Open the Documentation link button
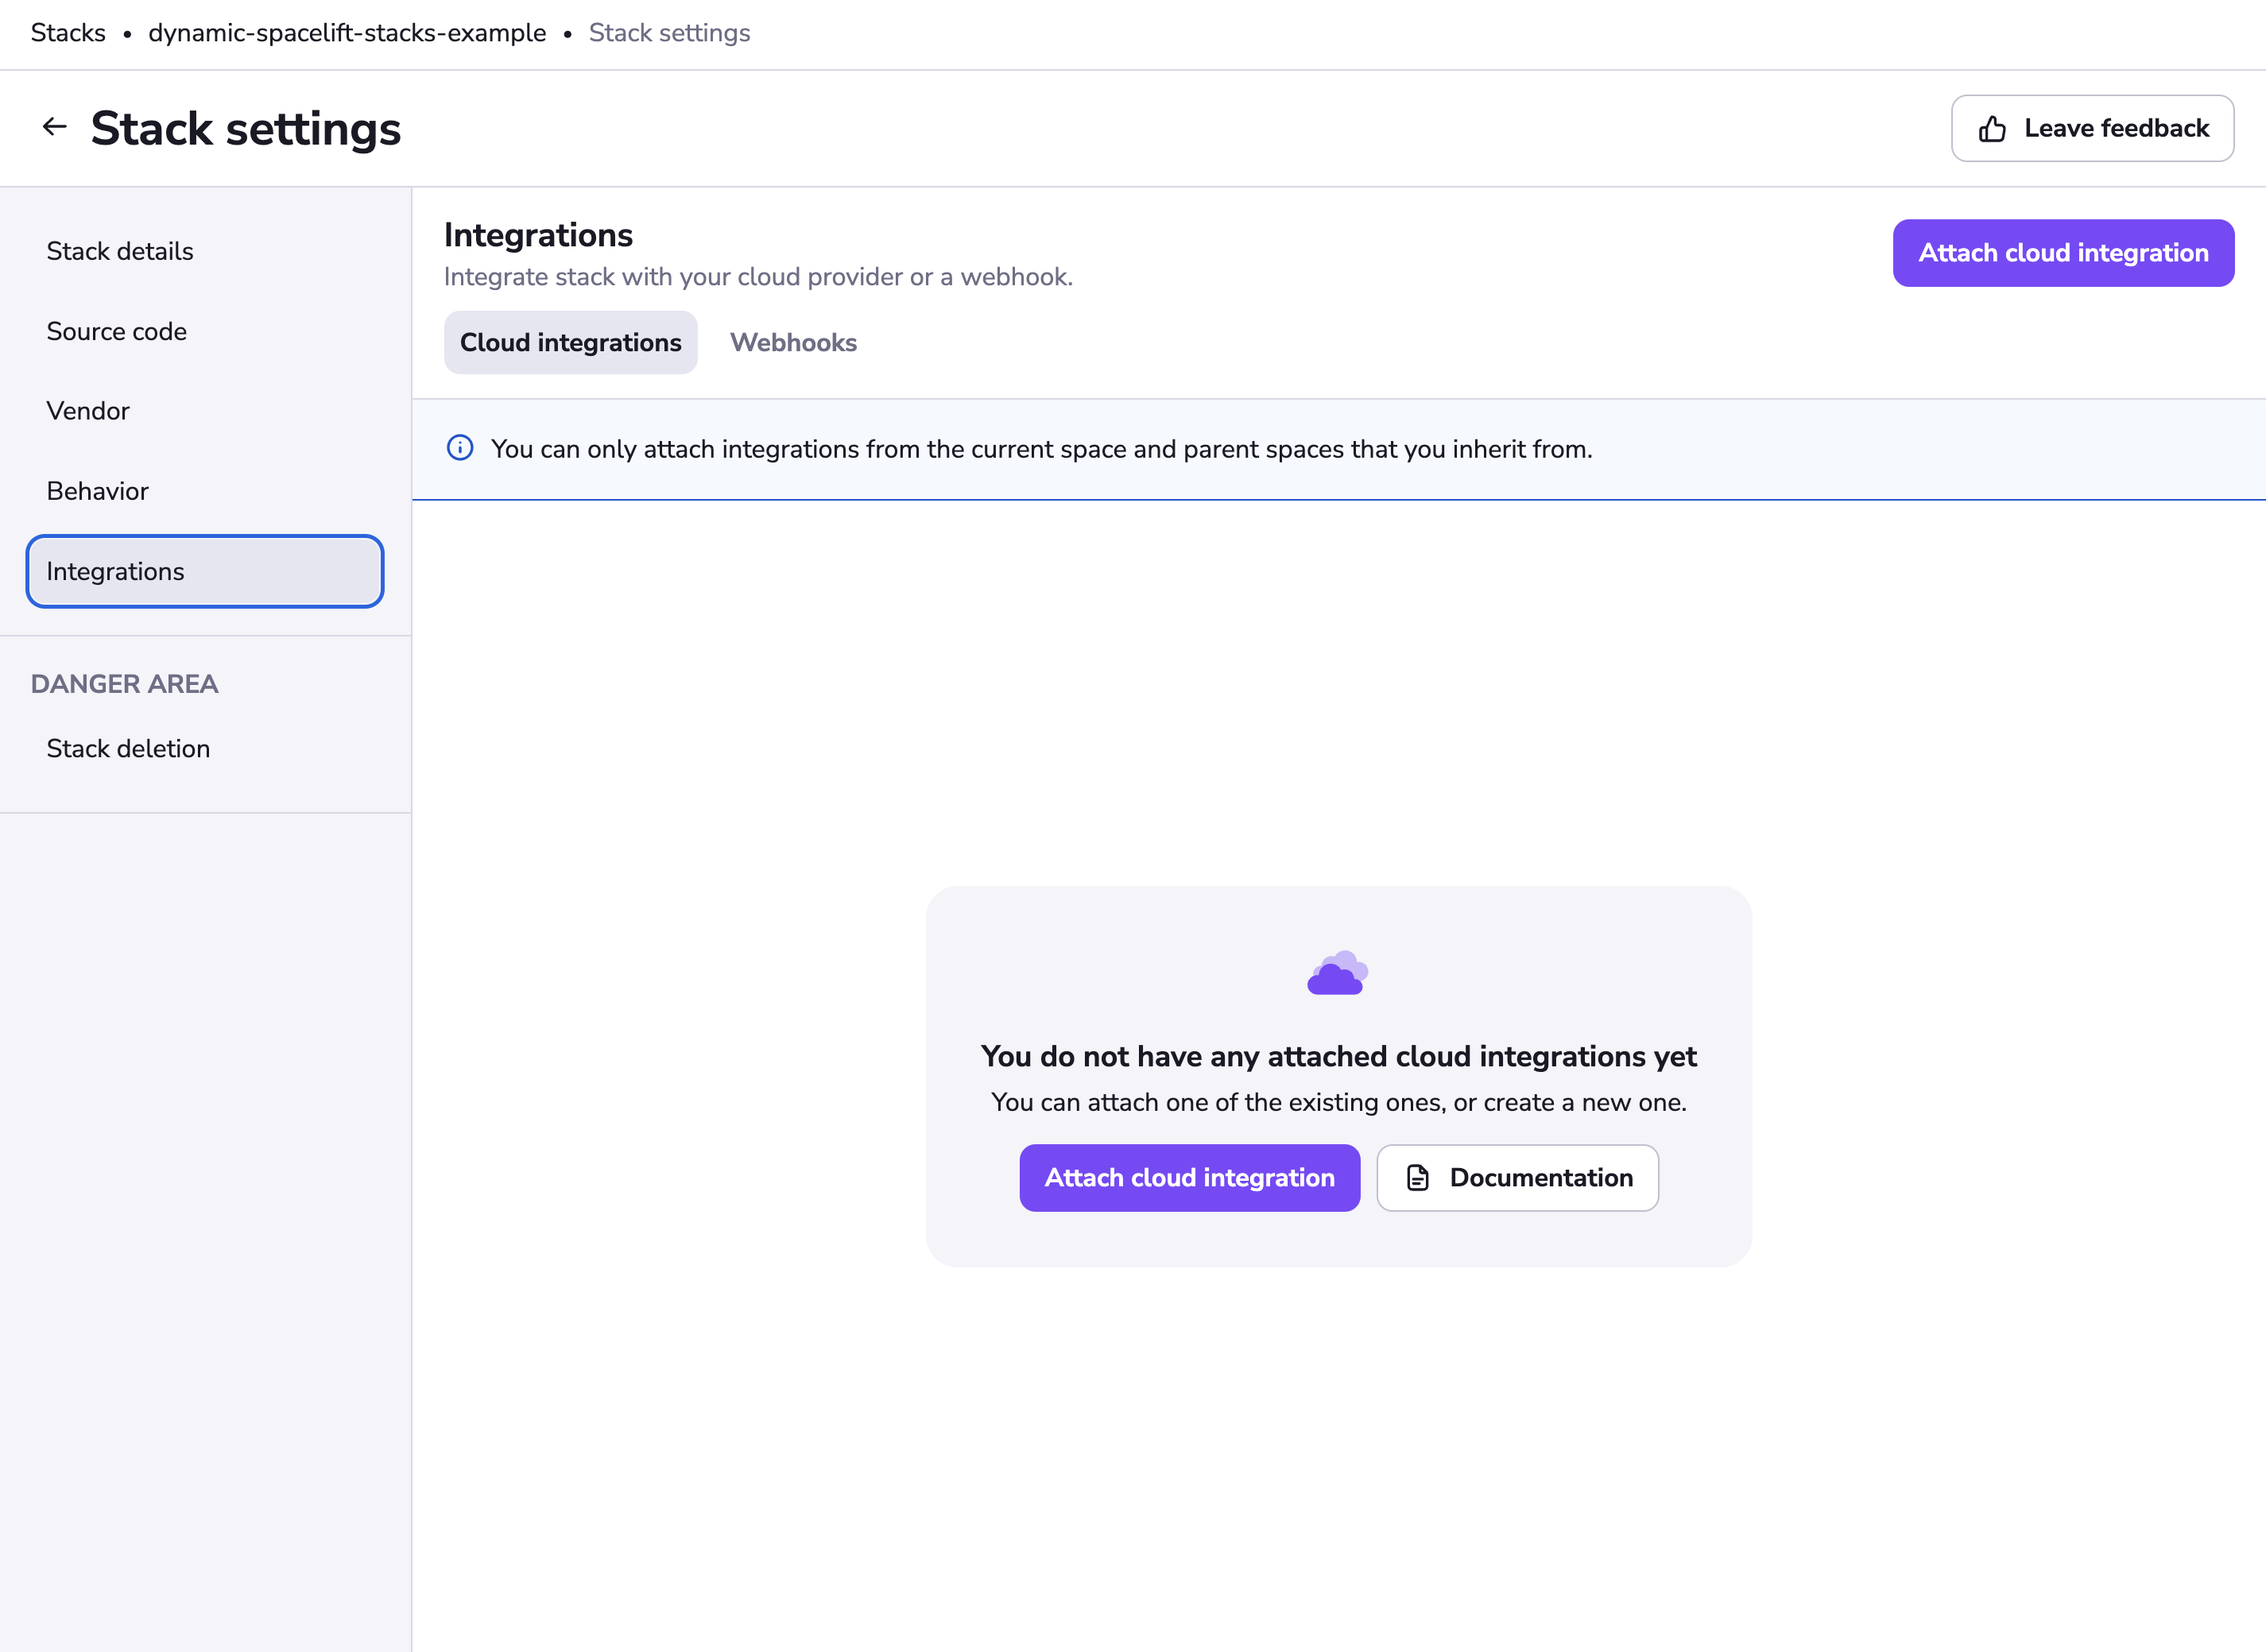2266x1652 pixels. pos(1517,1178)
